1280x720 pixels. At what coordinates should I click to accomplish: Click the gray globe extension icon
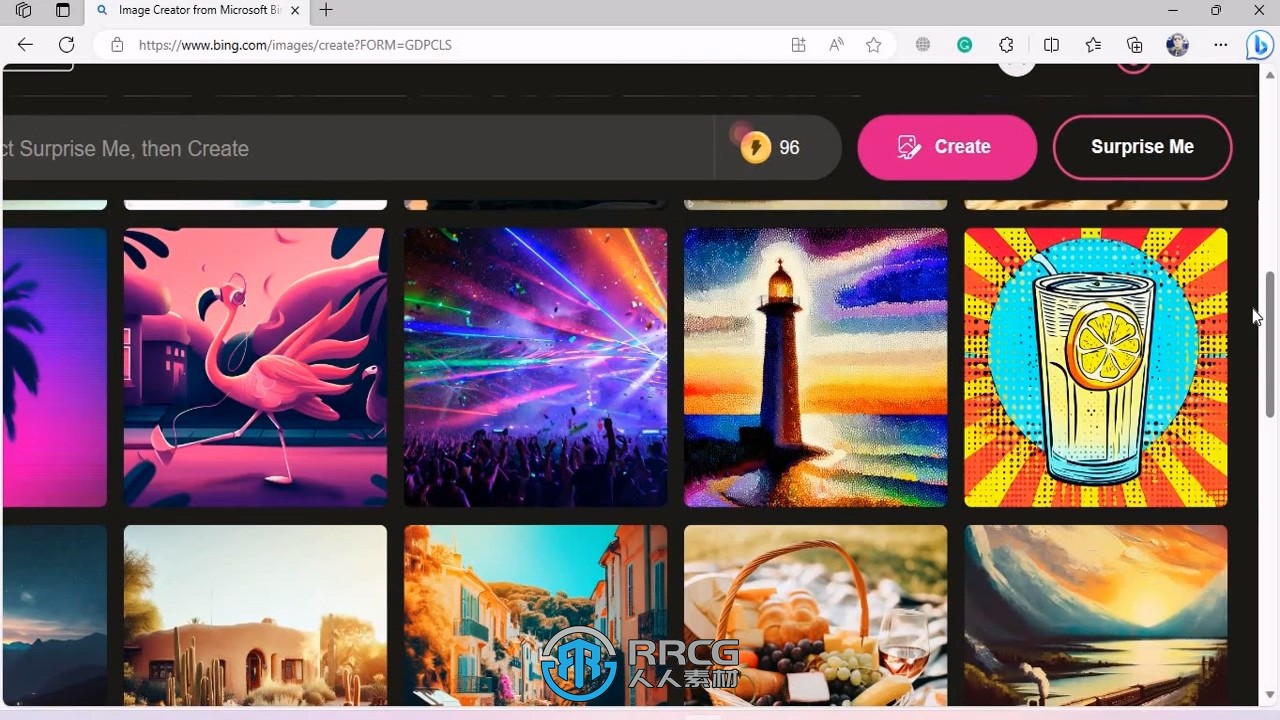923,45
